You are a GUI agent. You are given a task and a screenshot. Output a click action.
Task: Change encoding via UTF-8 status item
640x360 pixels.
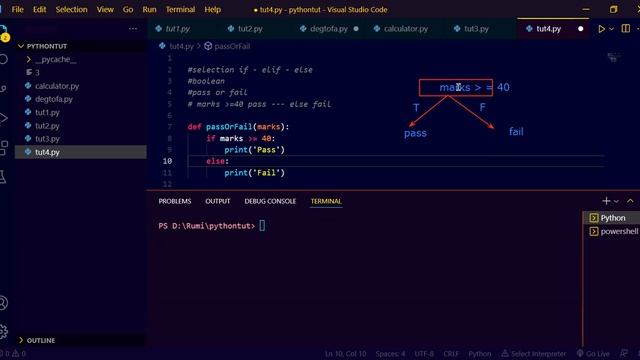424,354
